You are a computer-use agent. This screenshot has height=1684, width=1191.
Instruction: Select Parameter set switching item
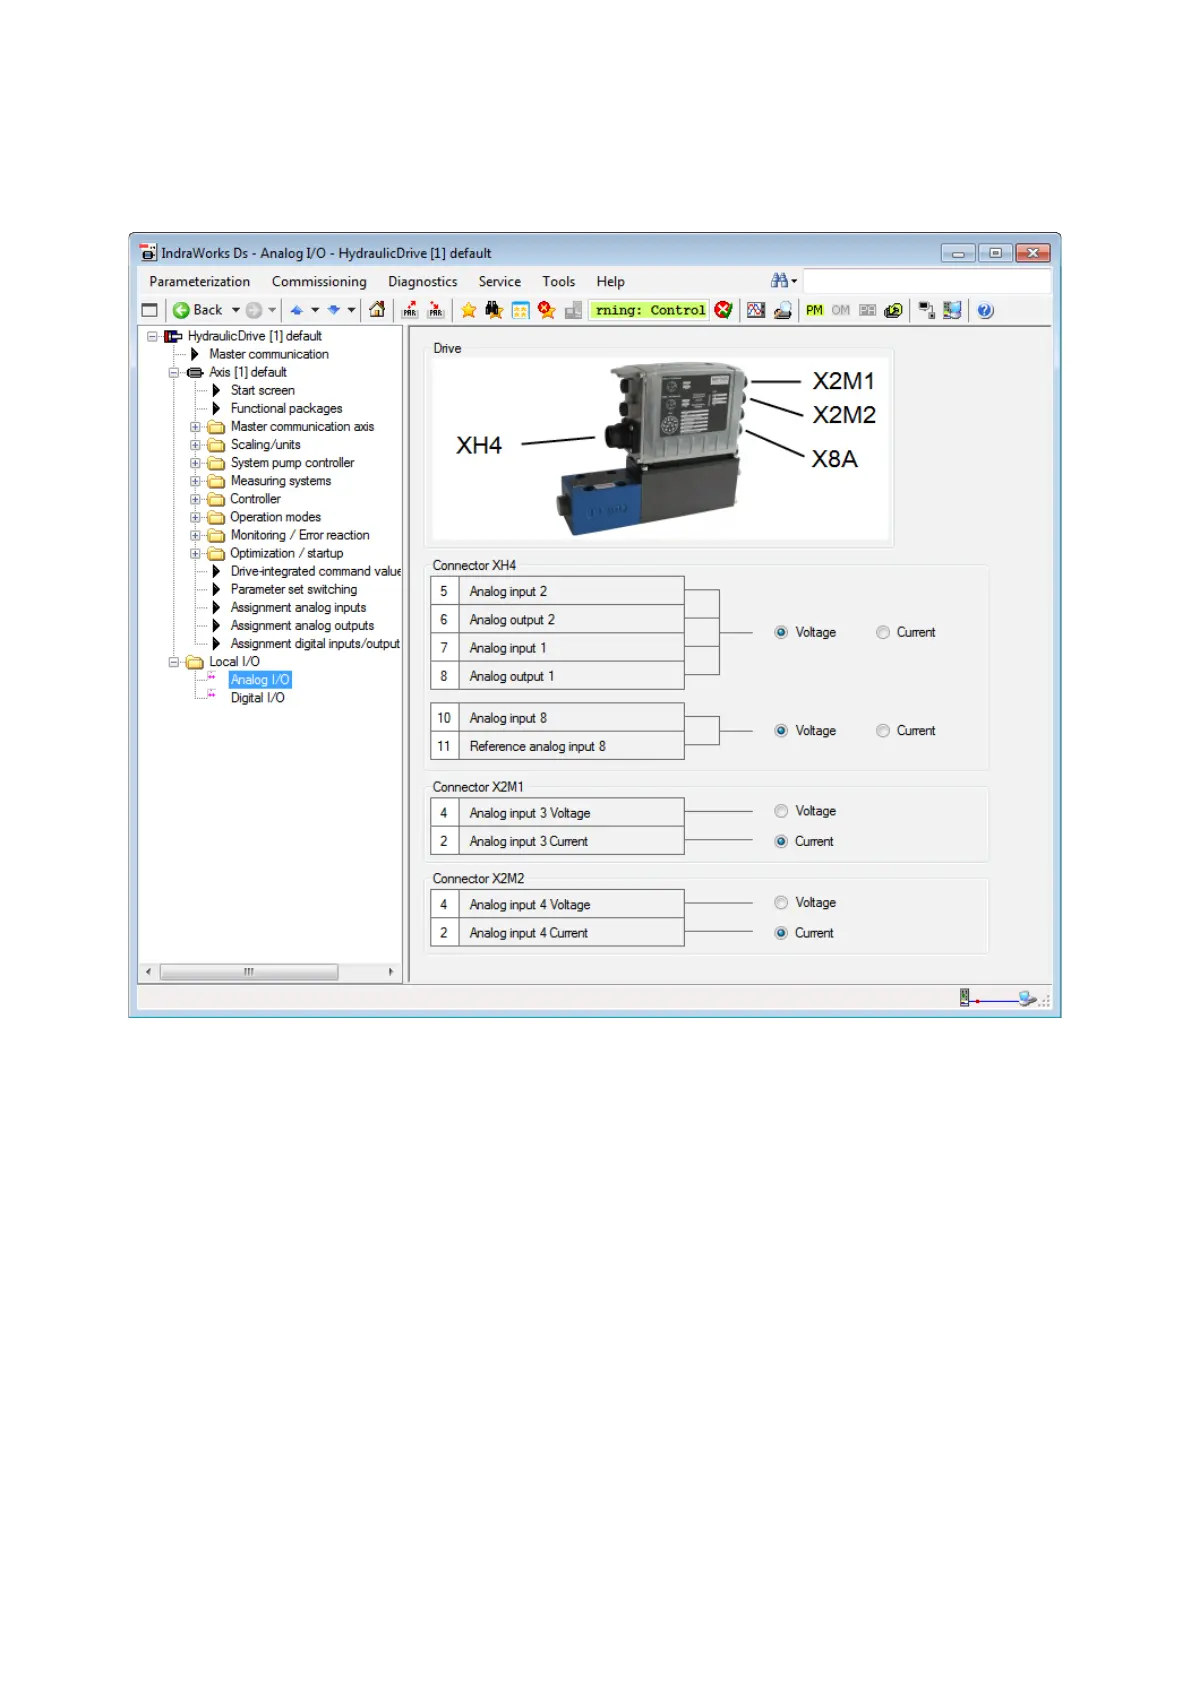[294, 590]
